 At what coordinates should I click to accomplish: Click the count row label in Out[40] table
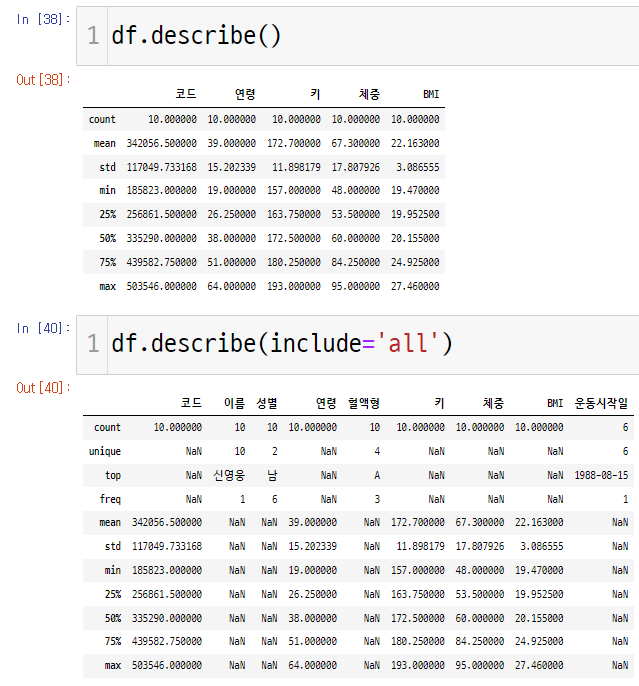point(108,427)
